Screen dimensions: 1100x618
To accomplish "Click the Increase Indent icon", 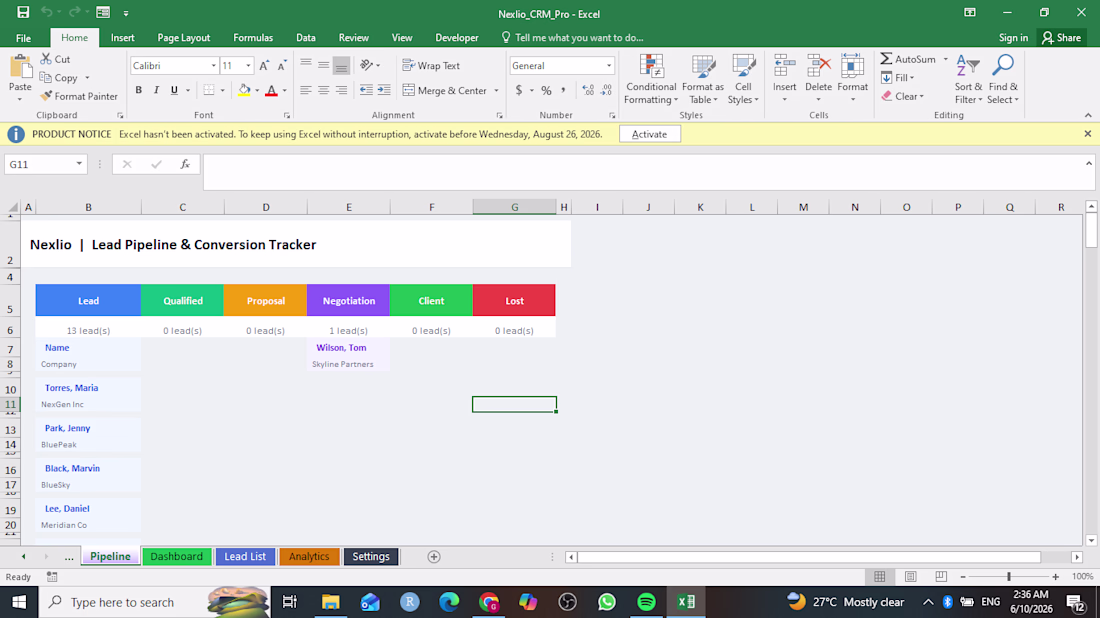I will 384,90.
